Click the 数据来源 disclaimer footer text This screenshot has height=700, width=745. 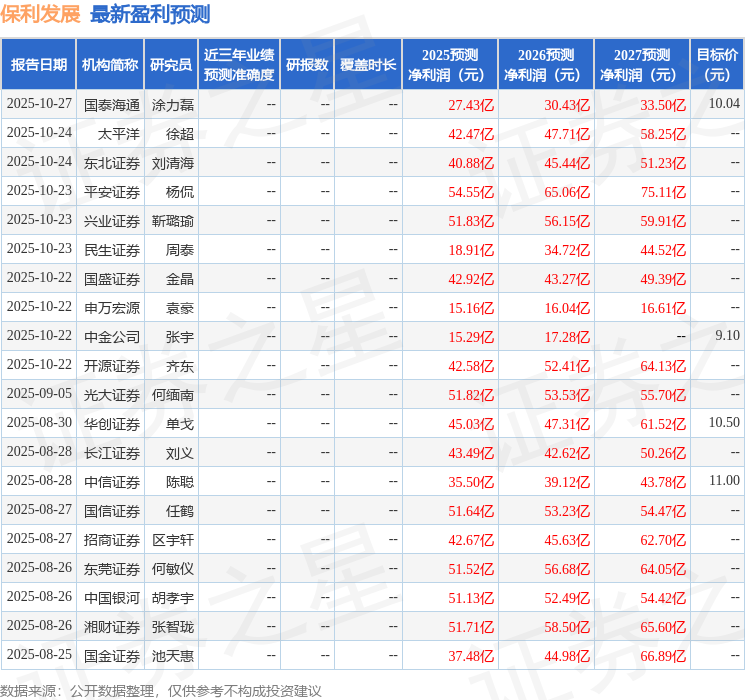161,690
